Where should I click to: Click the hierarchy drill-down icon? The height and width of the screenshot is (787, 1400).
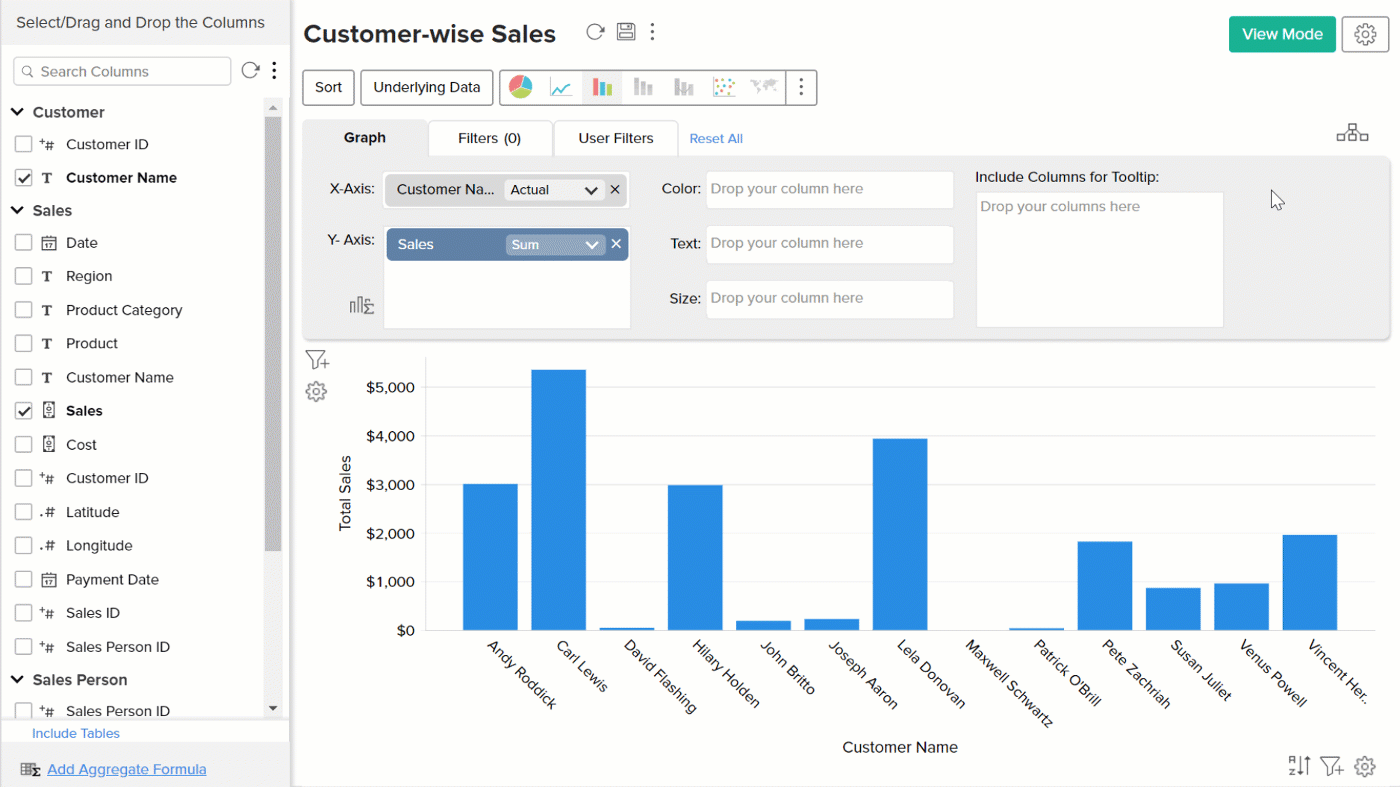[x=1352, y=133]
